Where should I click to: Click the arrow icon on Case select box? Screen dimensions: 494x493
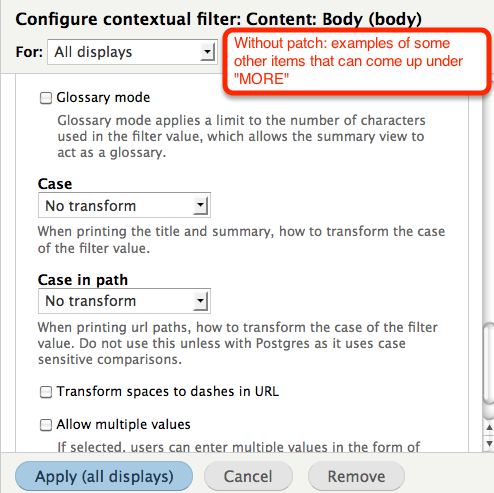point(200,205)
